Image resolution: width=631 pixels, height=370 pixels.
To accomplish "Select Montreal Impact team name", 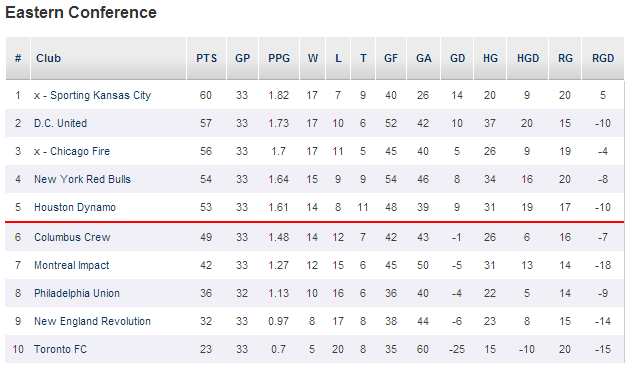I will point(72,265).
